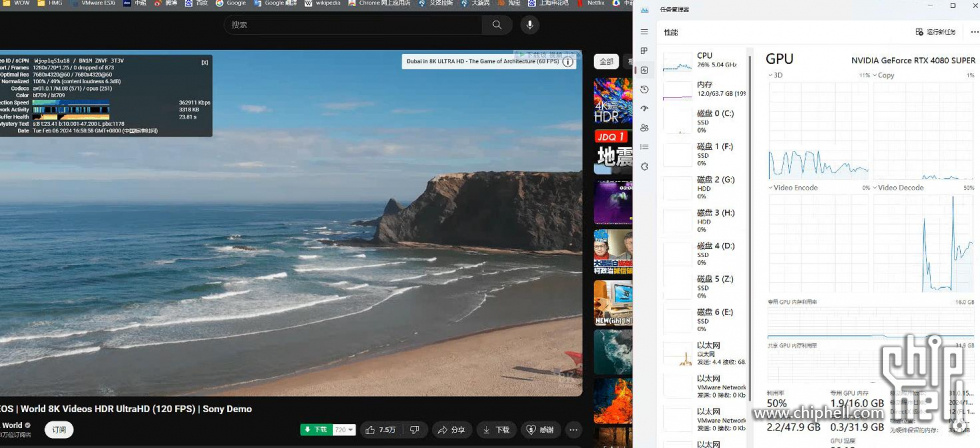Open the Netflix bookmark
This screenshot has width=980, height=448.
(x=591, y=3)
